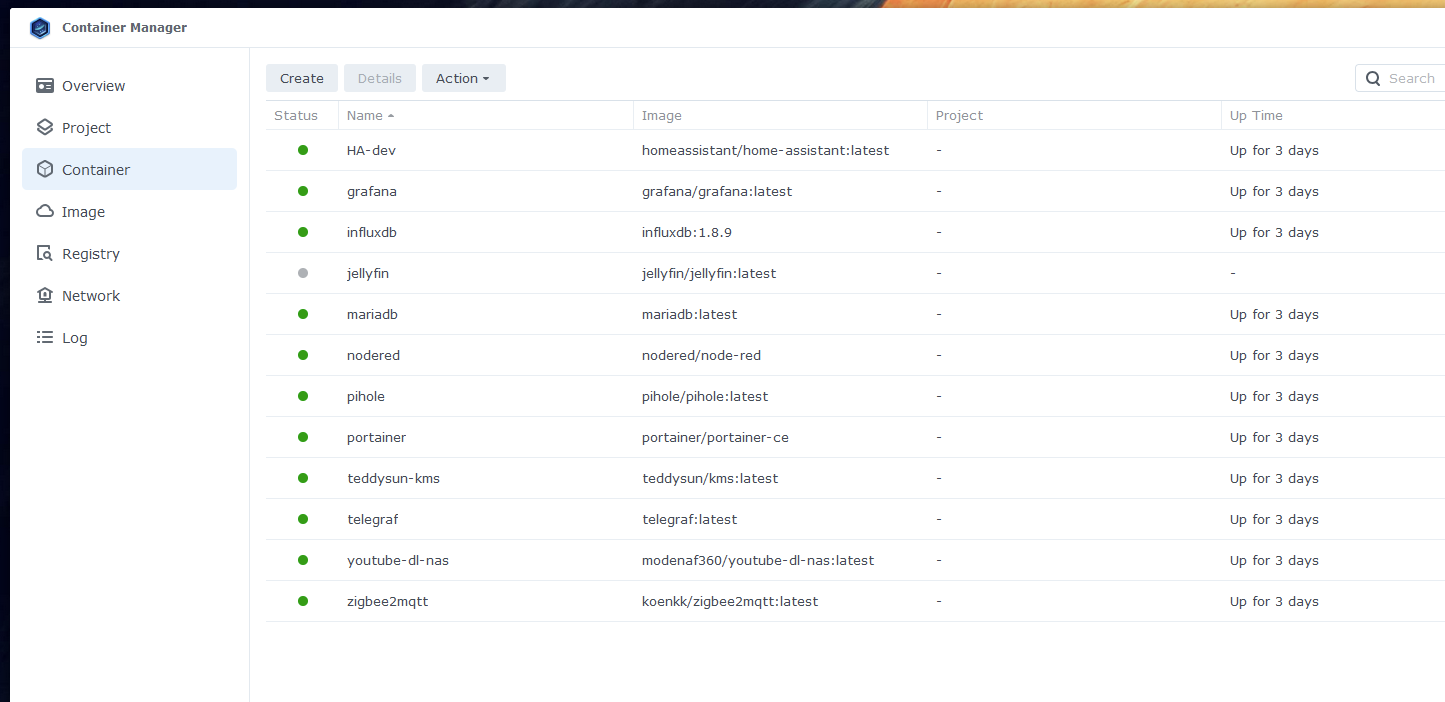Click the Network house icon in sidebar
This screenshot has height=702, width=1445.
44,296
